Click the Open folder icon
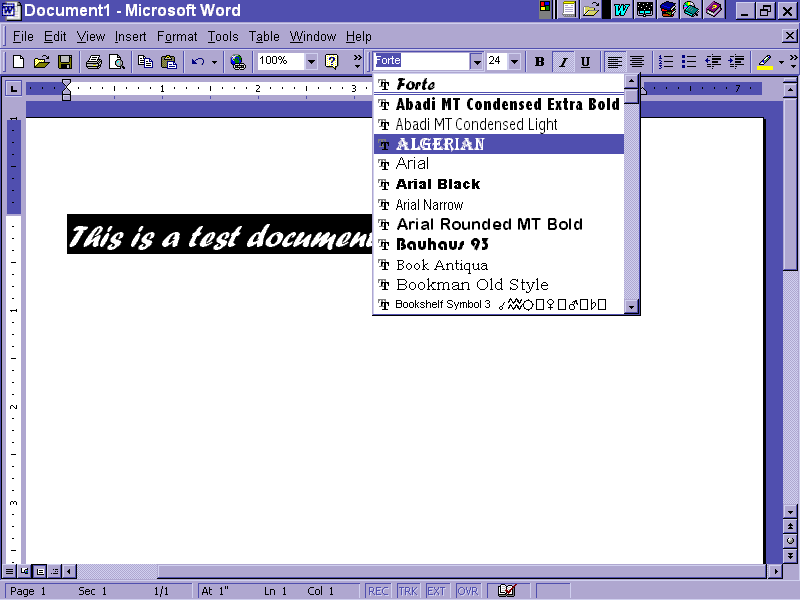This screenshot has width=800, height=600. click(x=41, y=62)
